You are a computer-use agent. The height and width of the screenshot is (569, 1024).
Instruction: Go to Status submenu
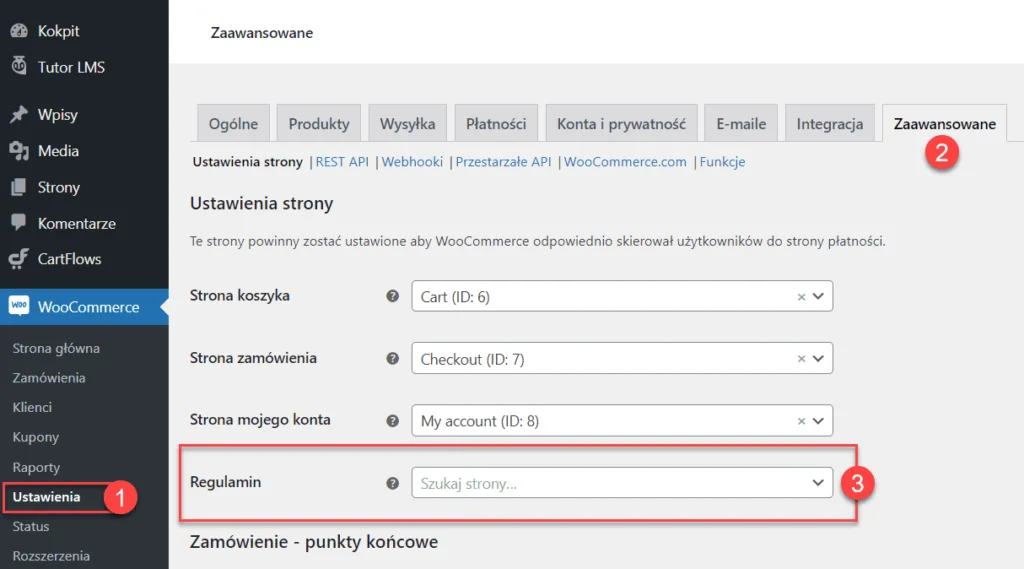tap(31, 526)
